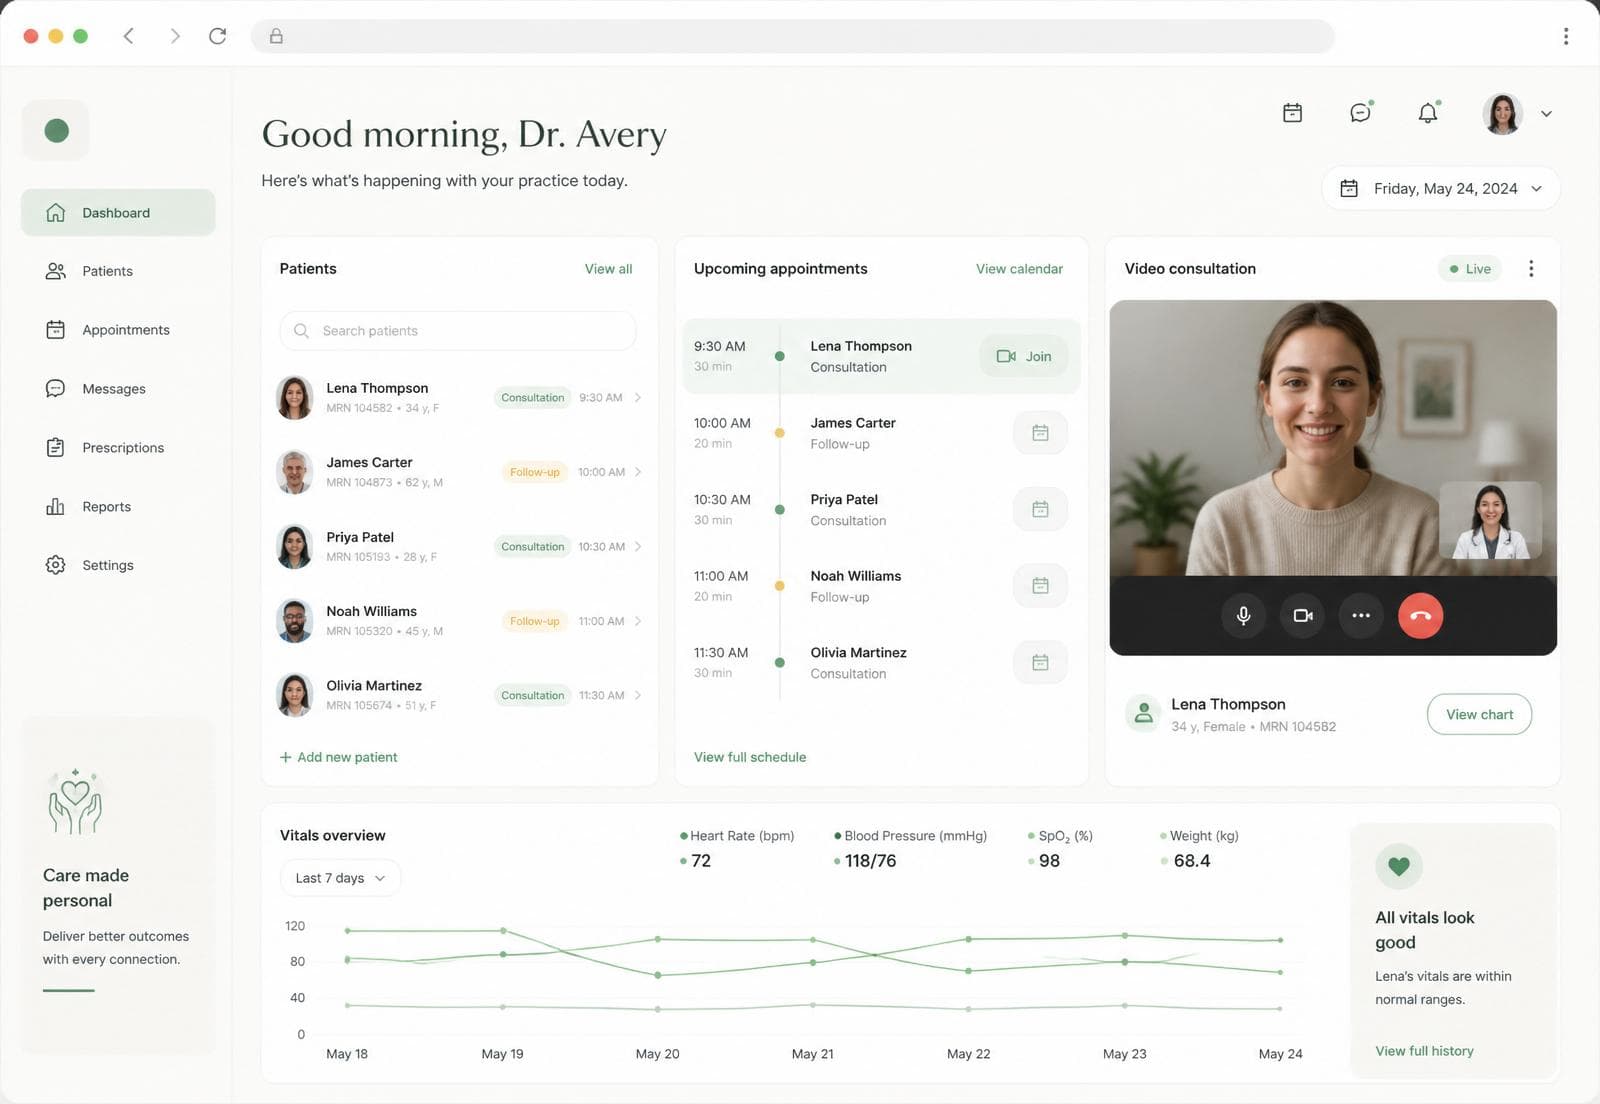
Task: Click the browser address bar
Action: click(x=792, y=36)
